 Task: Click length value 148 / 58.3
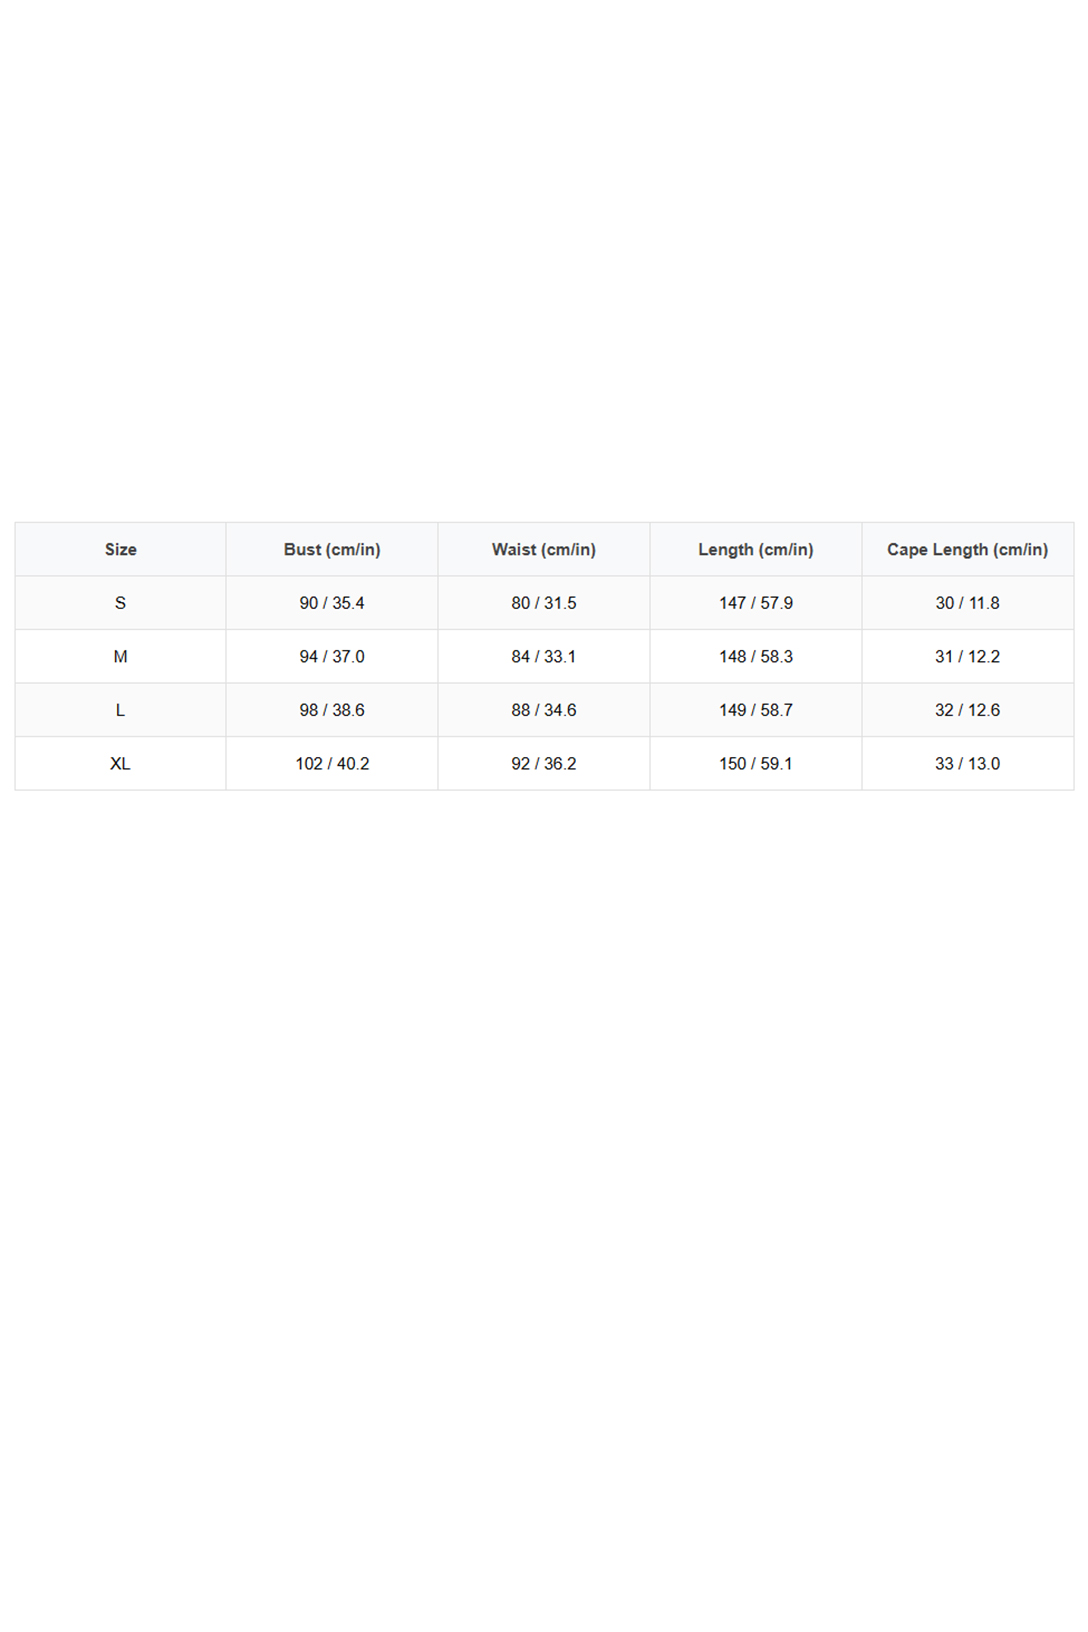coord(756,657)
